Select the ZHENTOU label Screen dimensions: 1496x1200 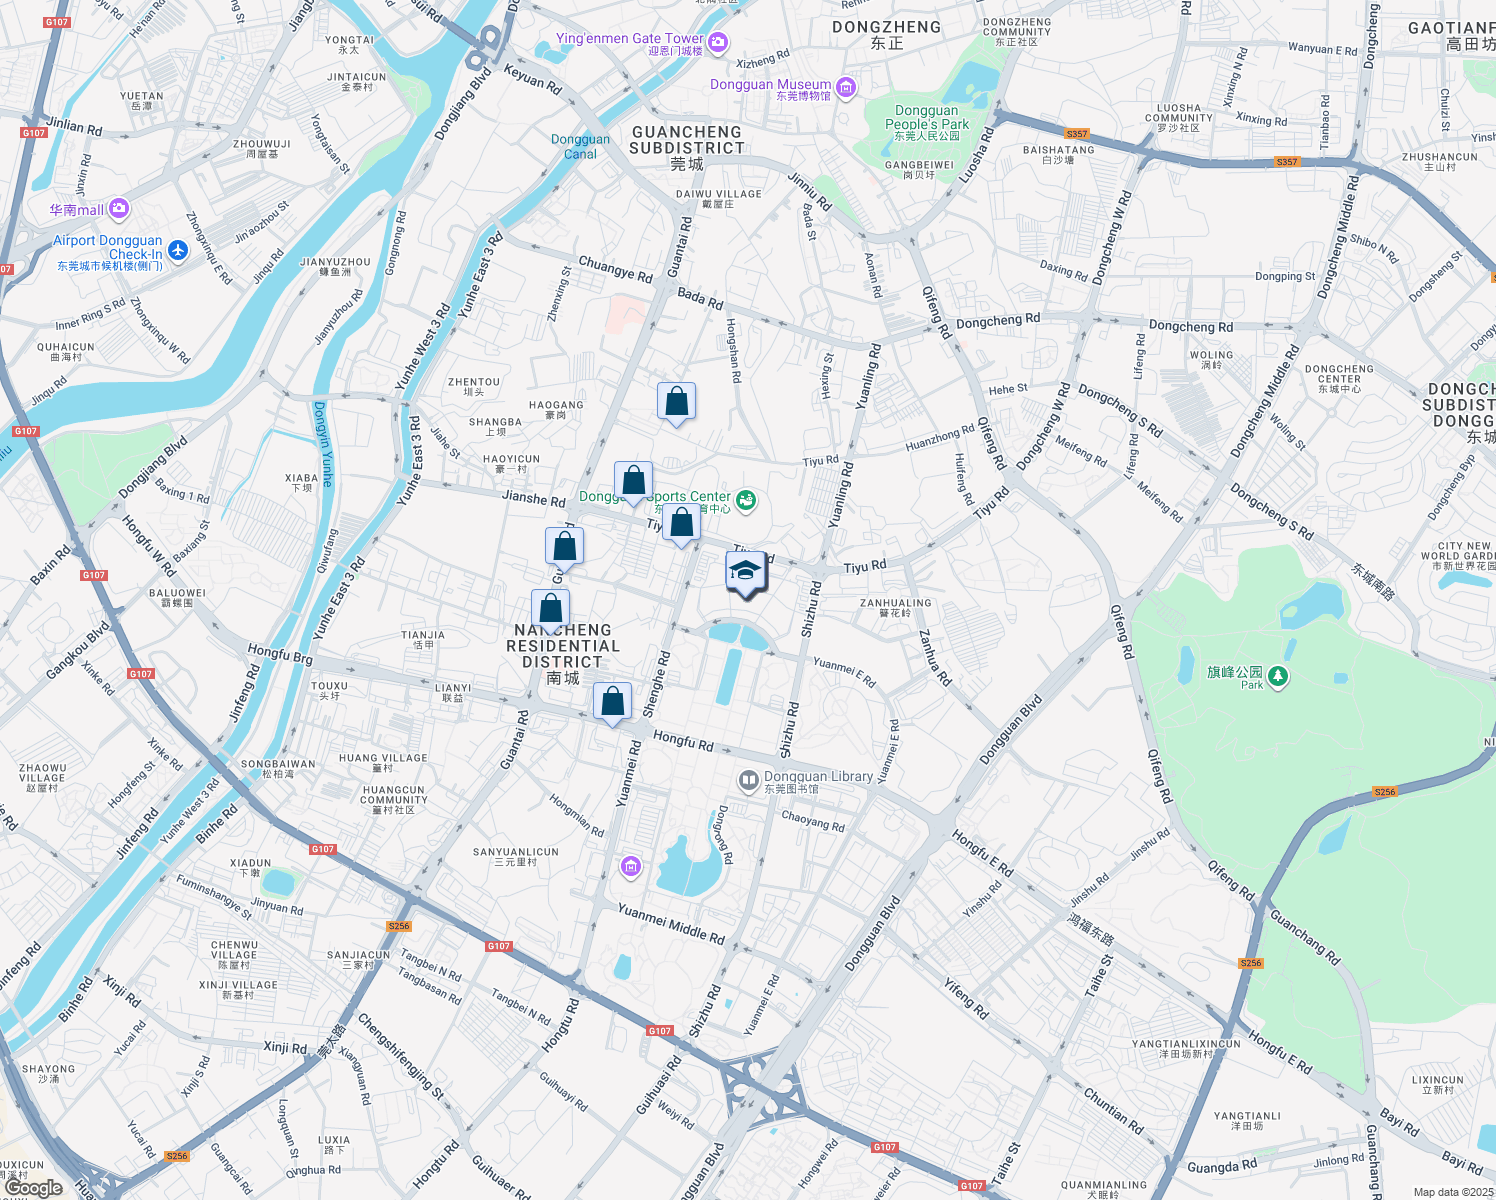(x=474, y=387)
